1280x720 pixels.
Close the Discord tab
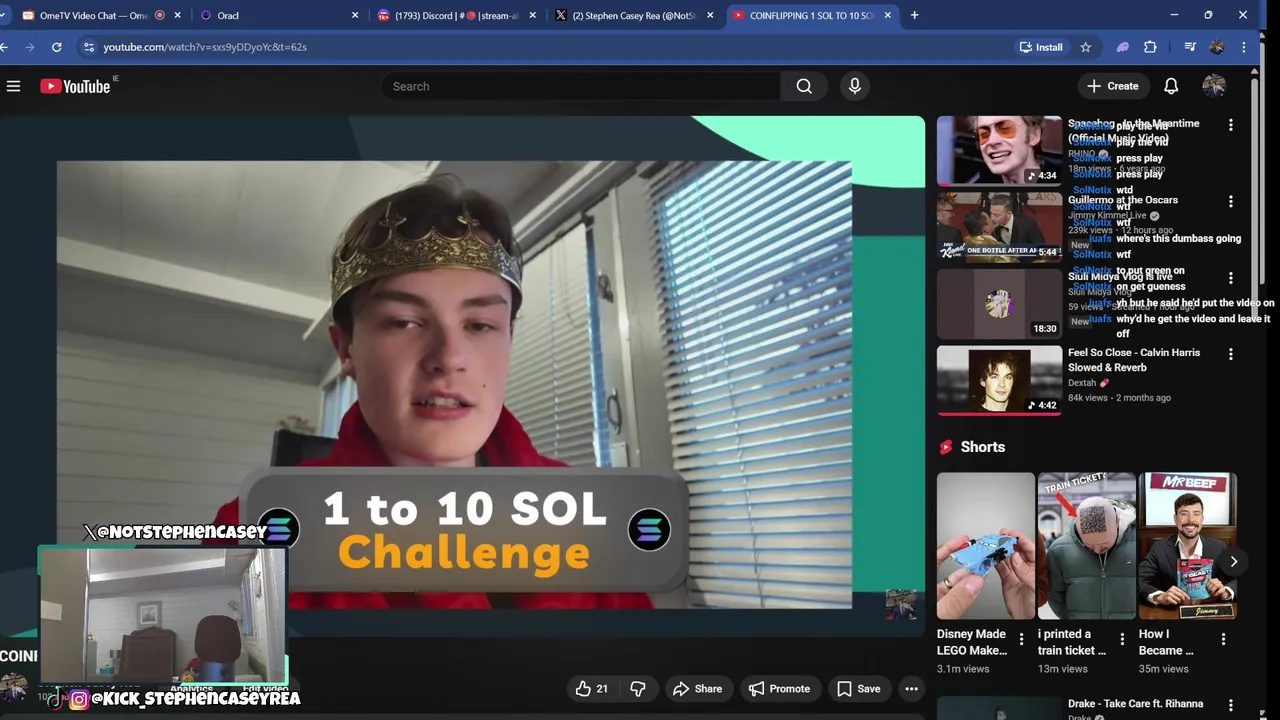(532, 15)
